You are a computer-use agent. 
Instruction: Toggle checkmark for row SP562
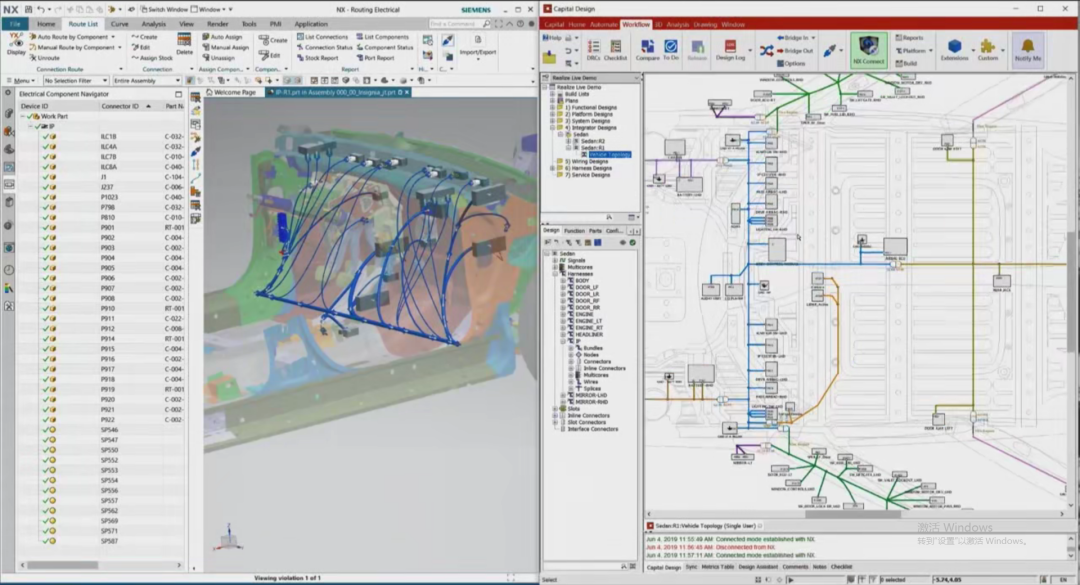(45, 511)
